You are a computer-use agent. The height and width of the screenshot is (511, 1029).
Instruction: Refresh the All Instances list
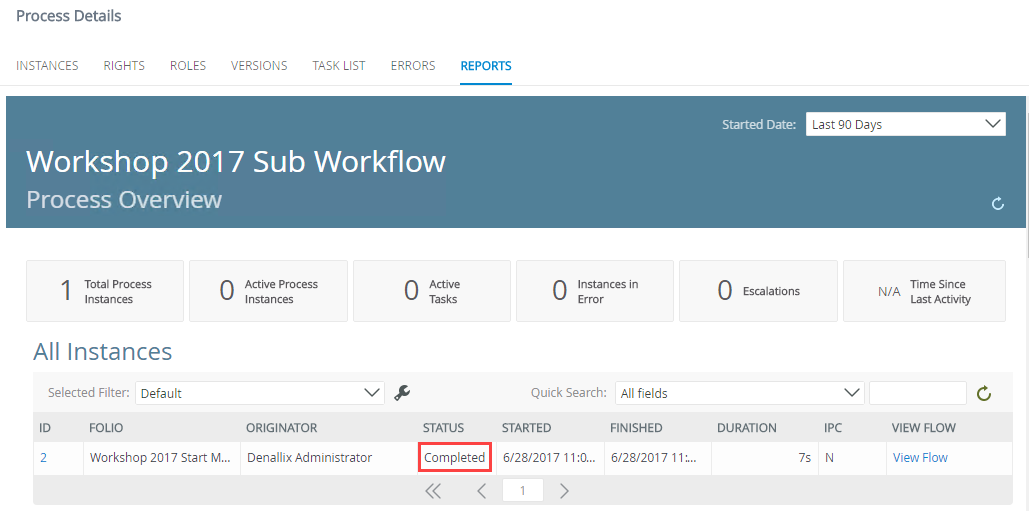click(x=983, y=394)
